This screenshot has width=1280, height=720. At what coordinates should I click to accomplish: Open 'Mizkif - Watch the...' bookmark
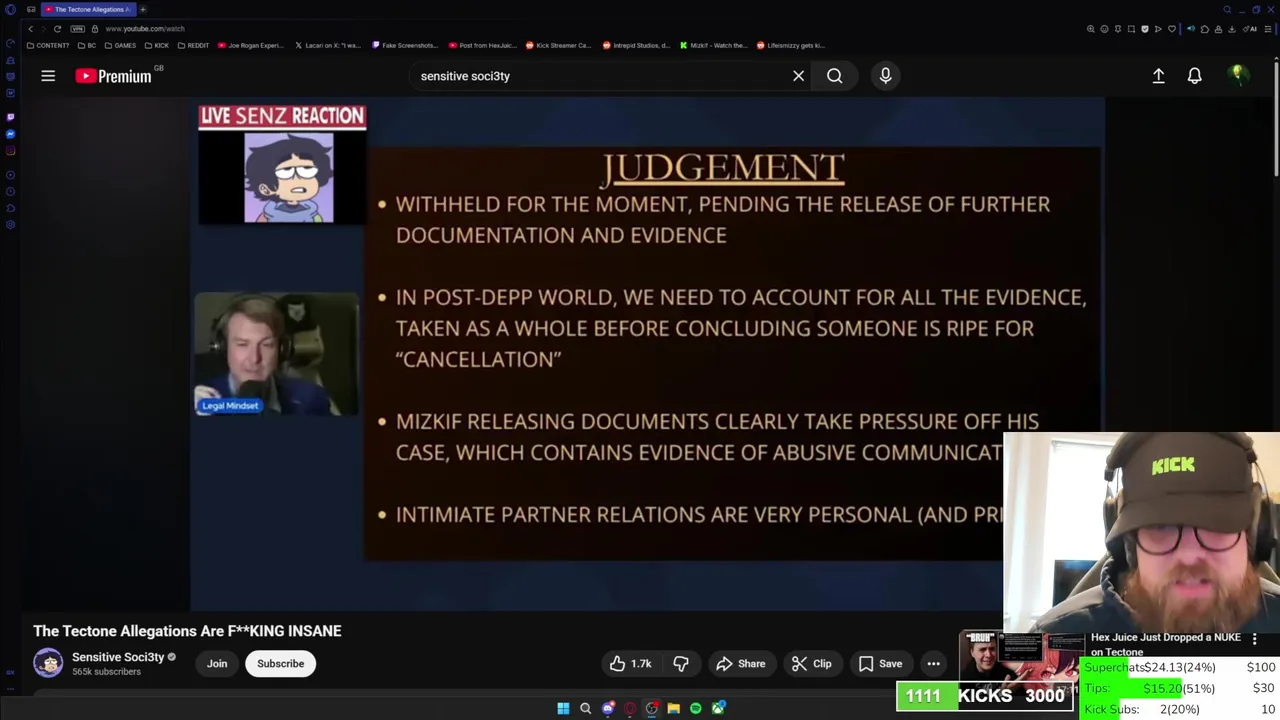(x=712, y=45)
